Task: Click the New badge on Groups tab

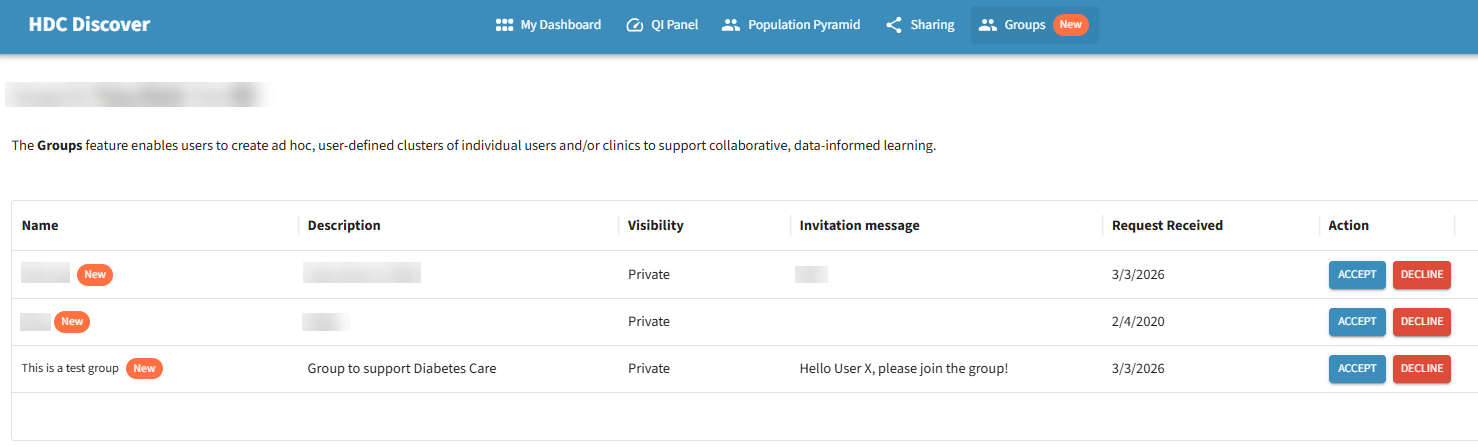Action: [x=1070, y=25]
